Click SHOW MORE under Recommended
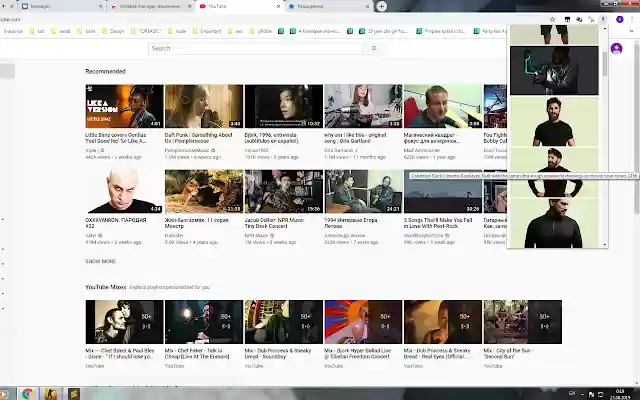640x400 pixels. point(100,261)
